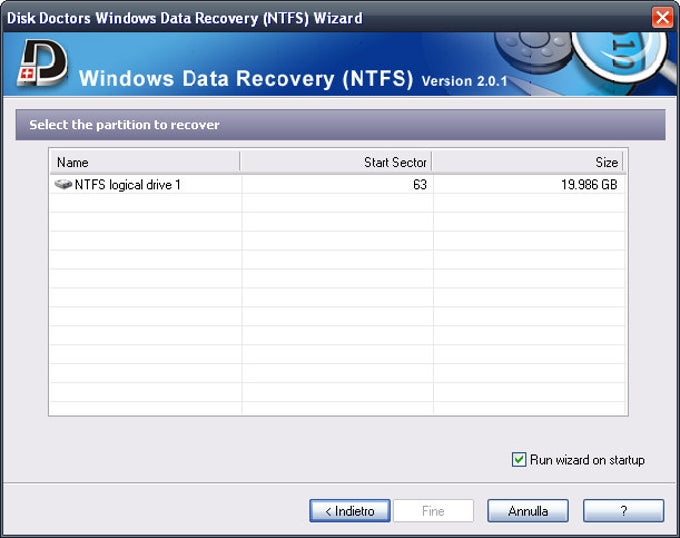This screenshot has width=680, height=538.
Task: Sort by the Start Sector column header
Action: click(x=336, y=162)
